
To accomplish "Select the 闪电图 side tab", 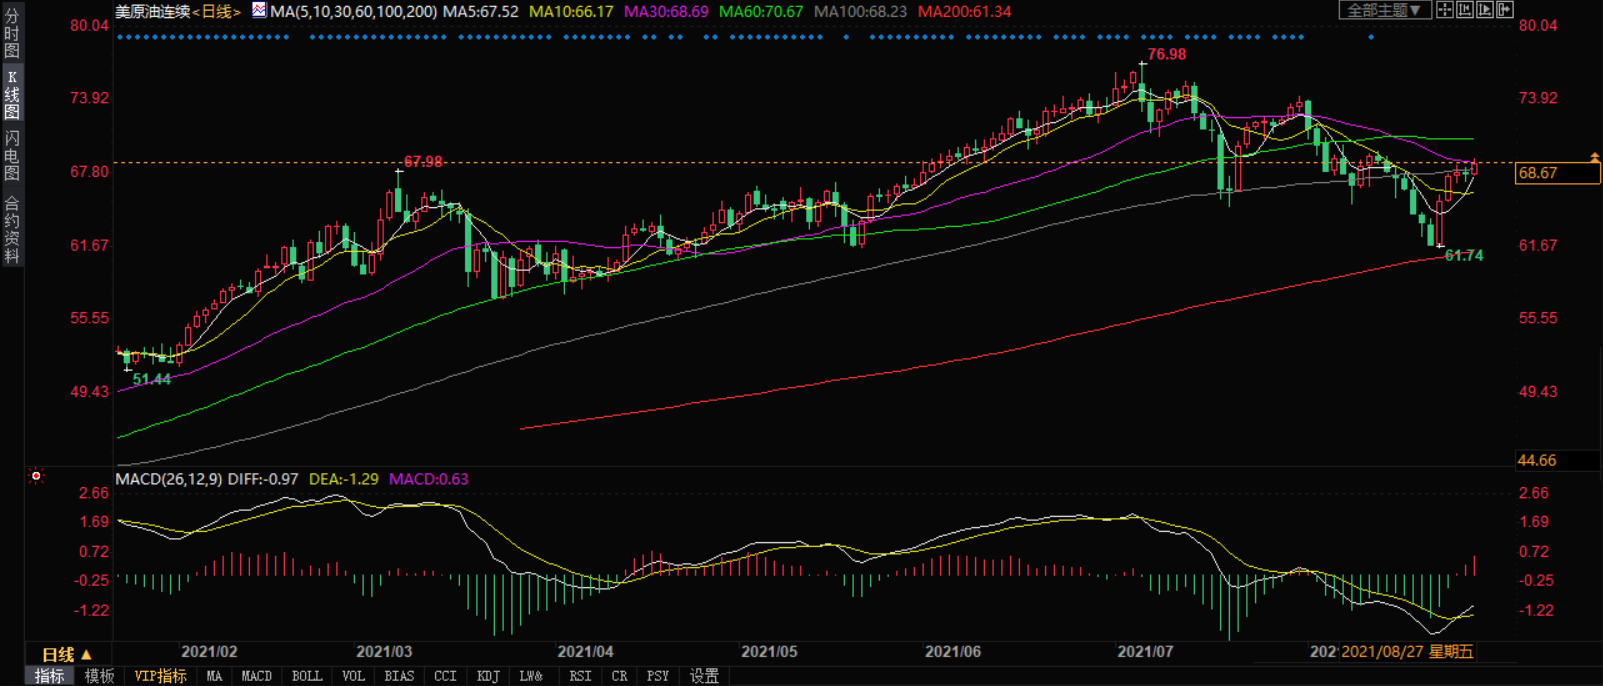I will point(12,155).
